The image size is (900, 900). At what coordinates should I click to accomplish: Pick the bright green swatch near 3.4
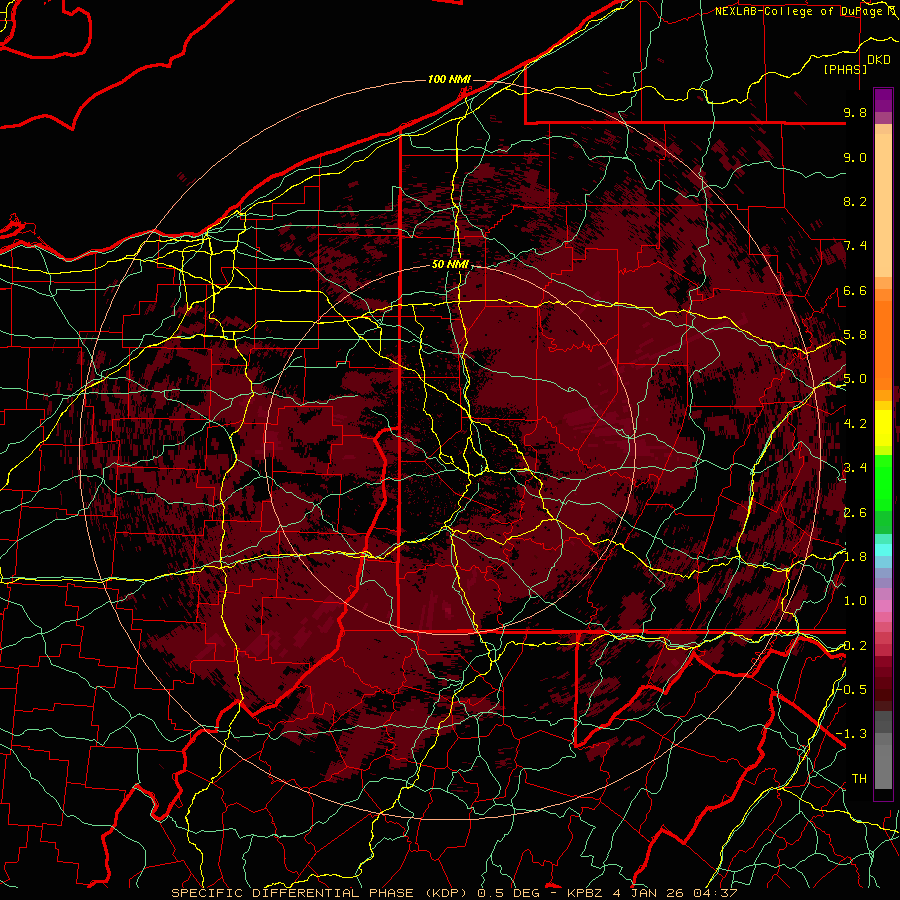(x=883, y=482)
